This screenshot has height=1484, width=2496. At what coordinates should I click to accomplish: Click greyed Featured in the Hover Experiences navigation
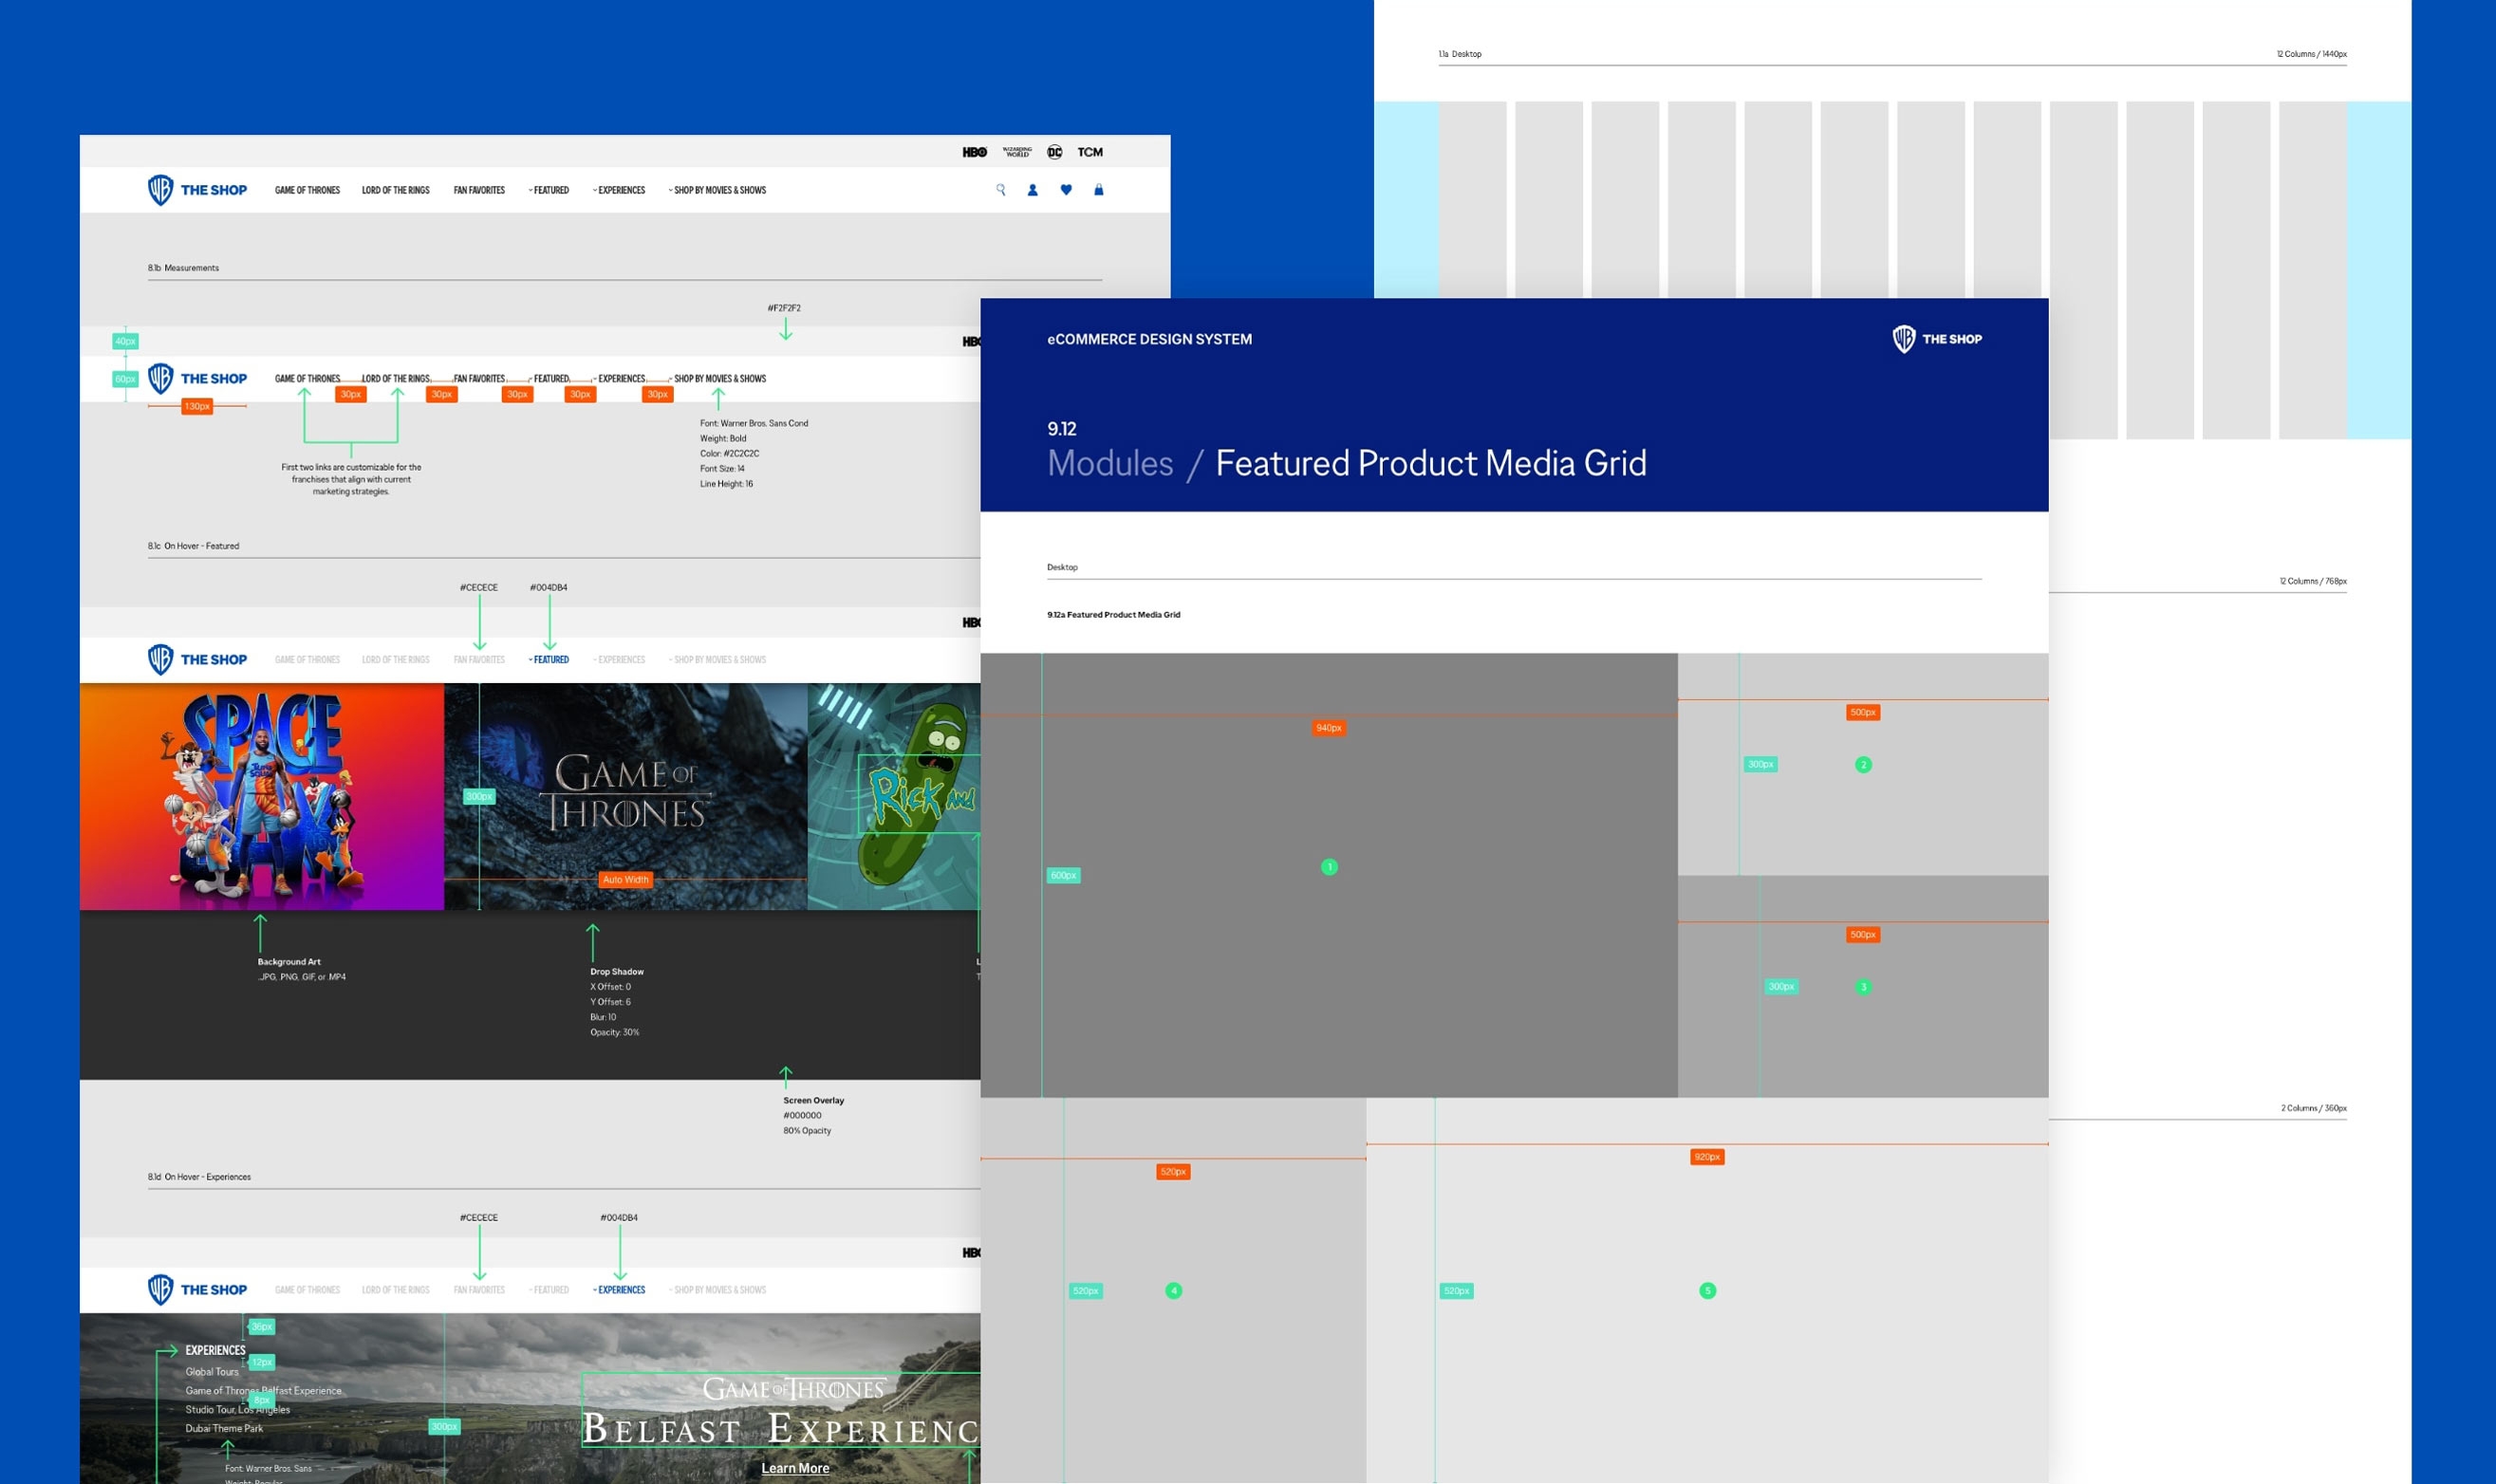[549, 1290]
